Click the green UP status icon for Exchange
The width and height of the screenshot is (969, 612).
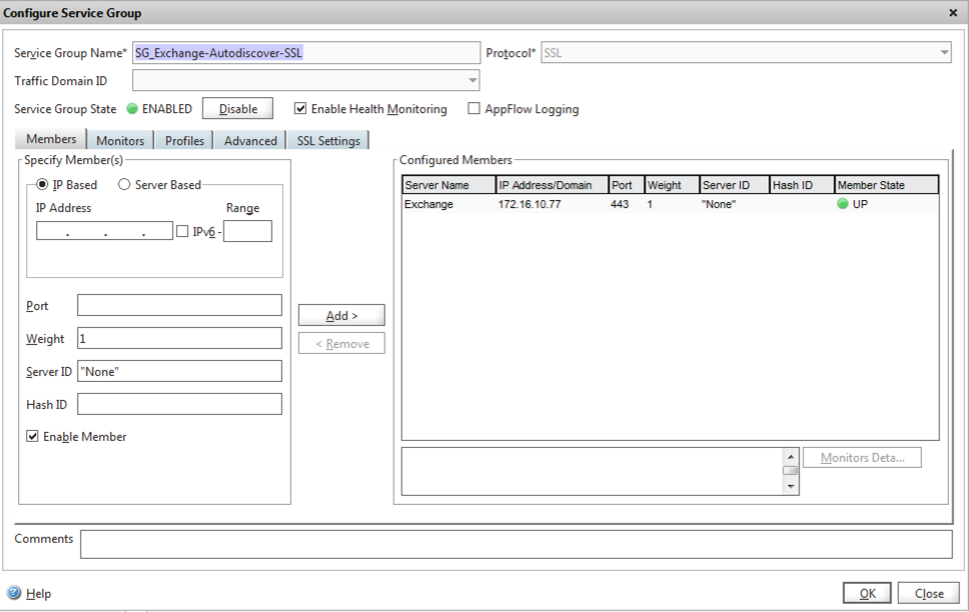[843, 204]
